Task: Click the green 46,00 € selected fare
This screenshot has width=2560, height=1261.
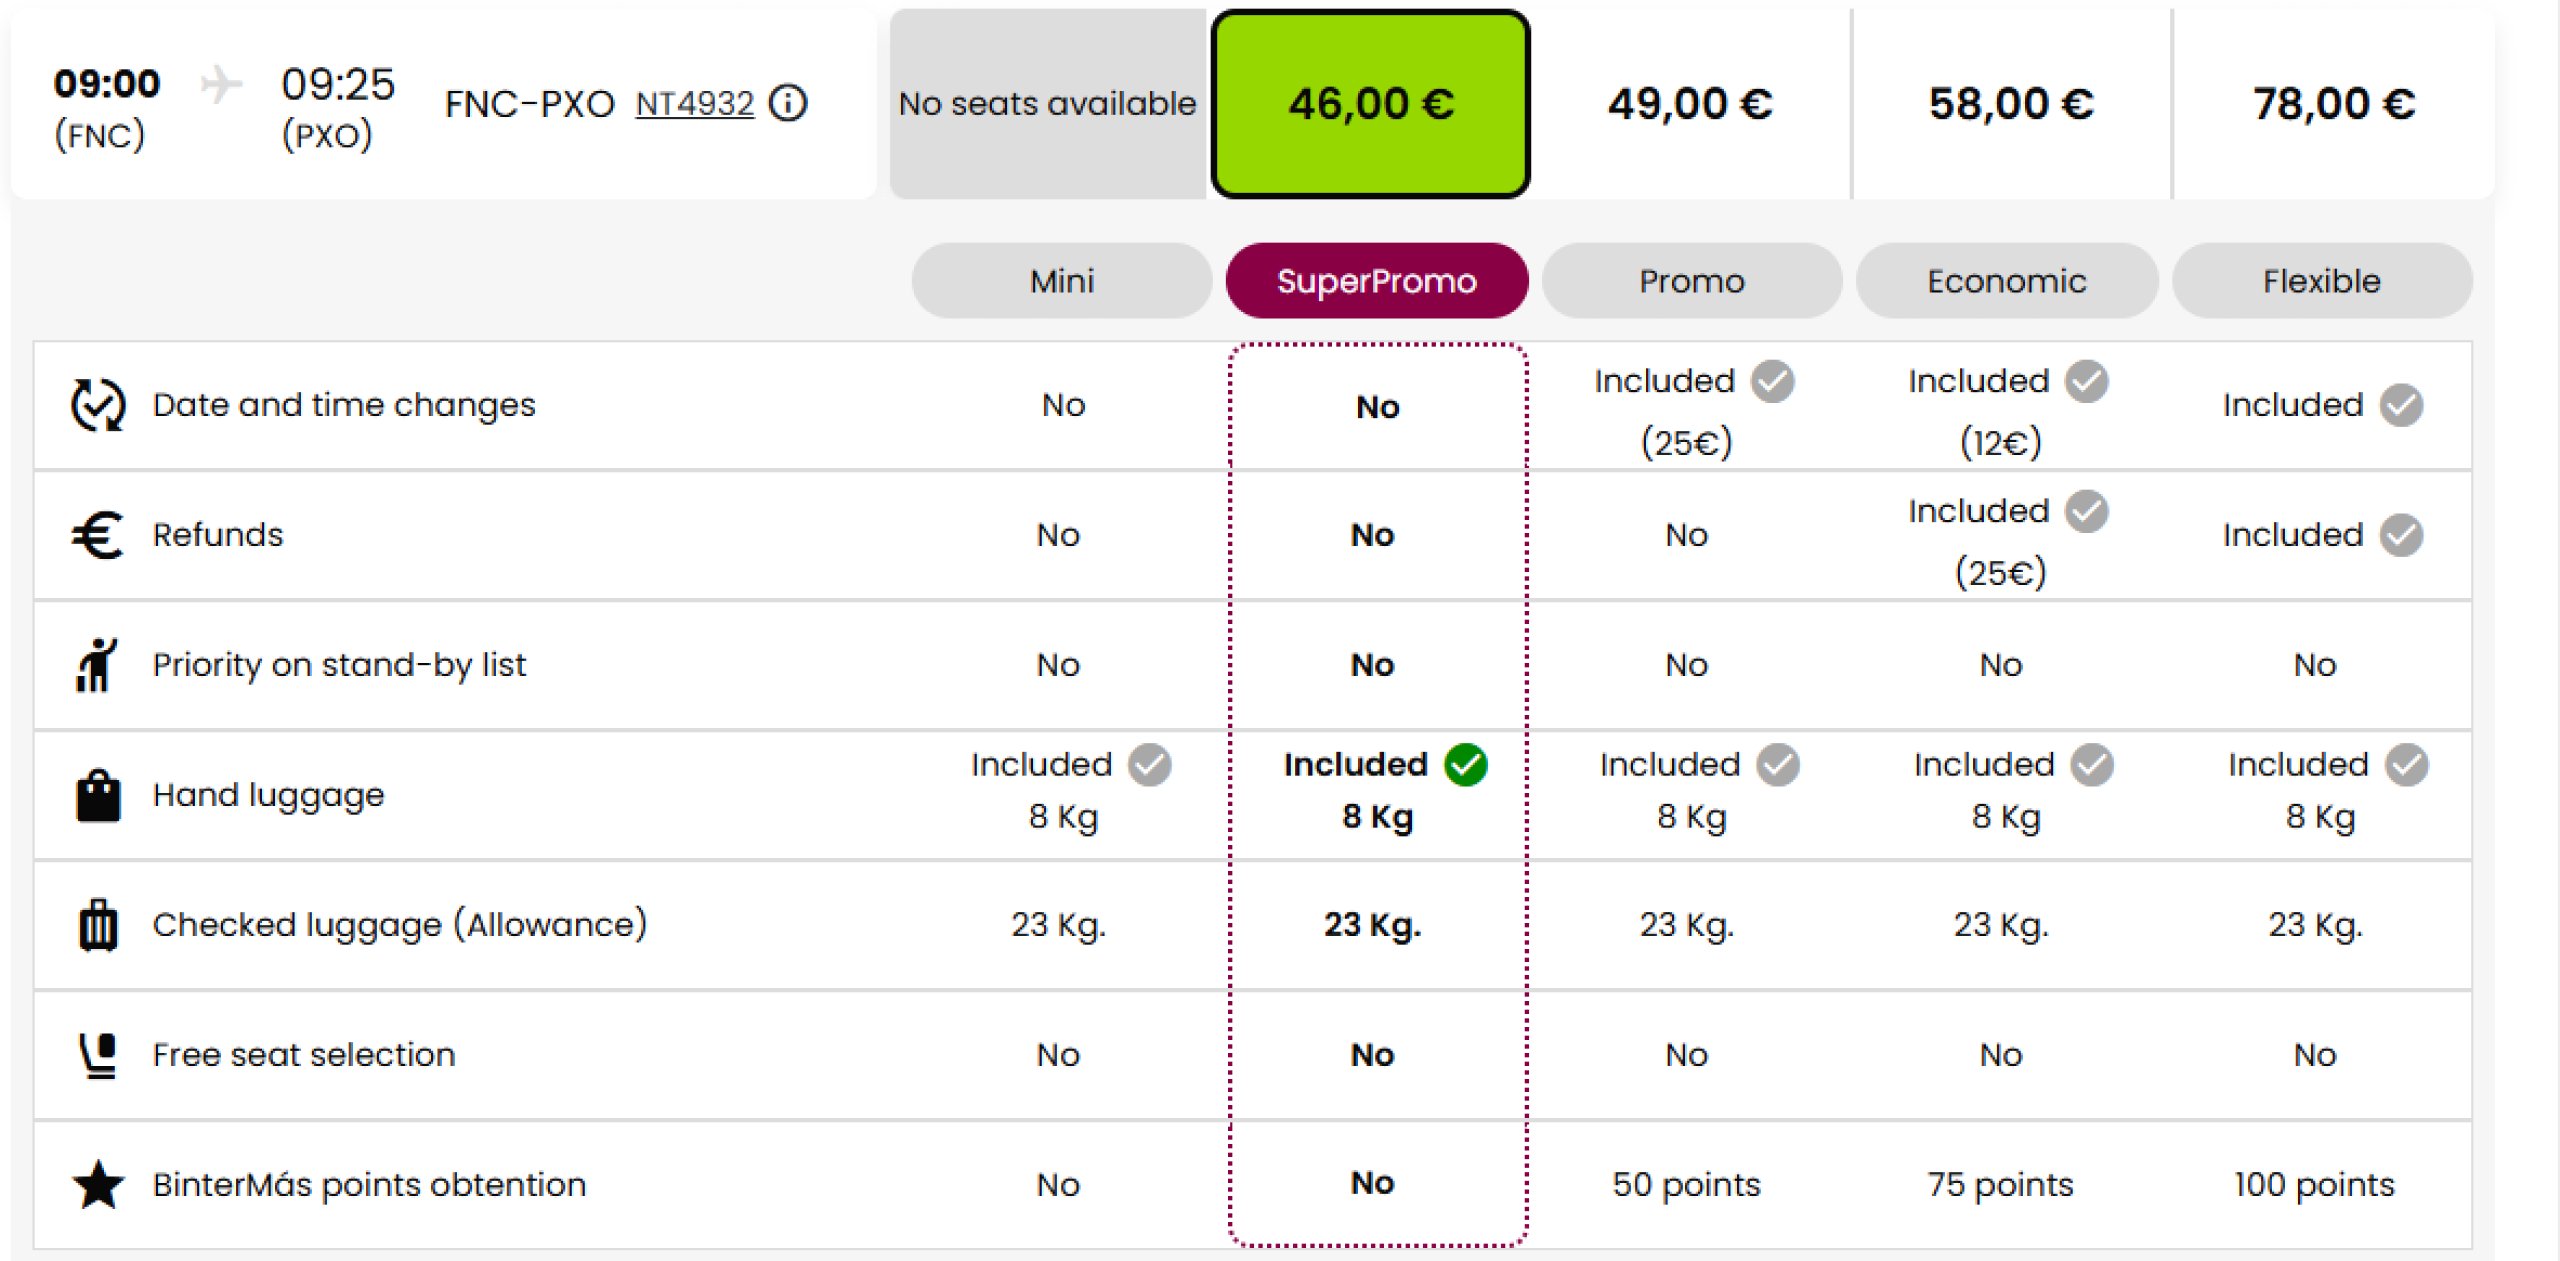Action: coord(1370,104)
